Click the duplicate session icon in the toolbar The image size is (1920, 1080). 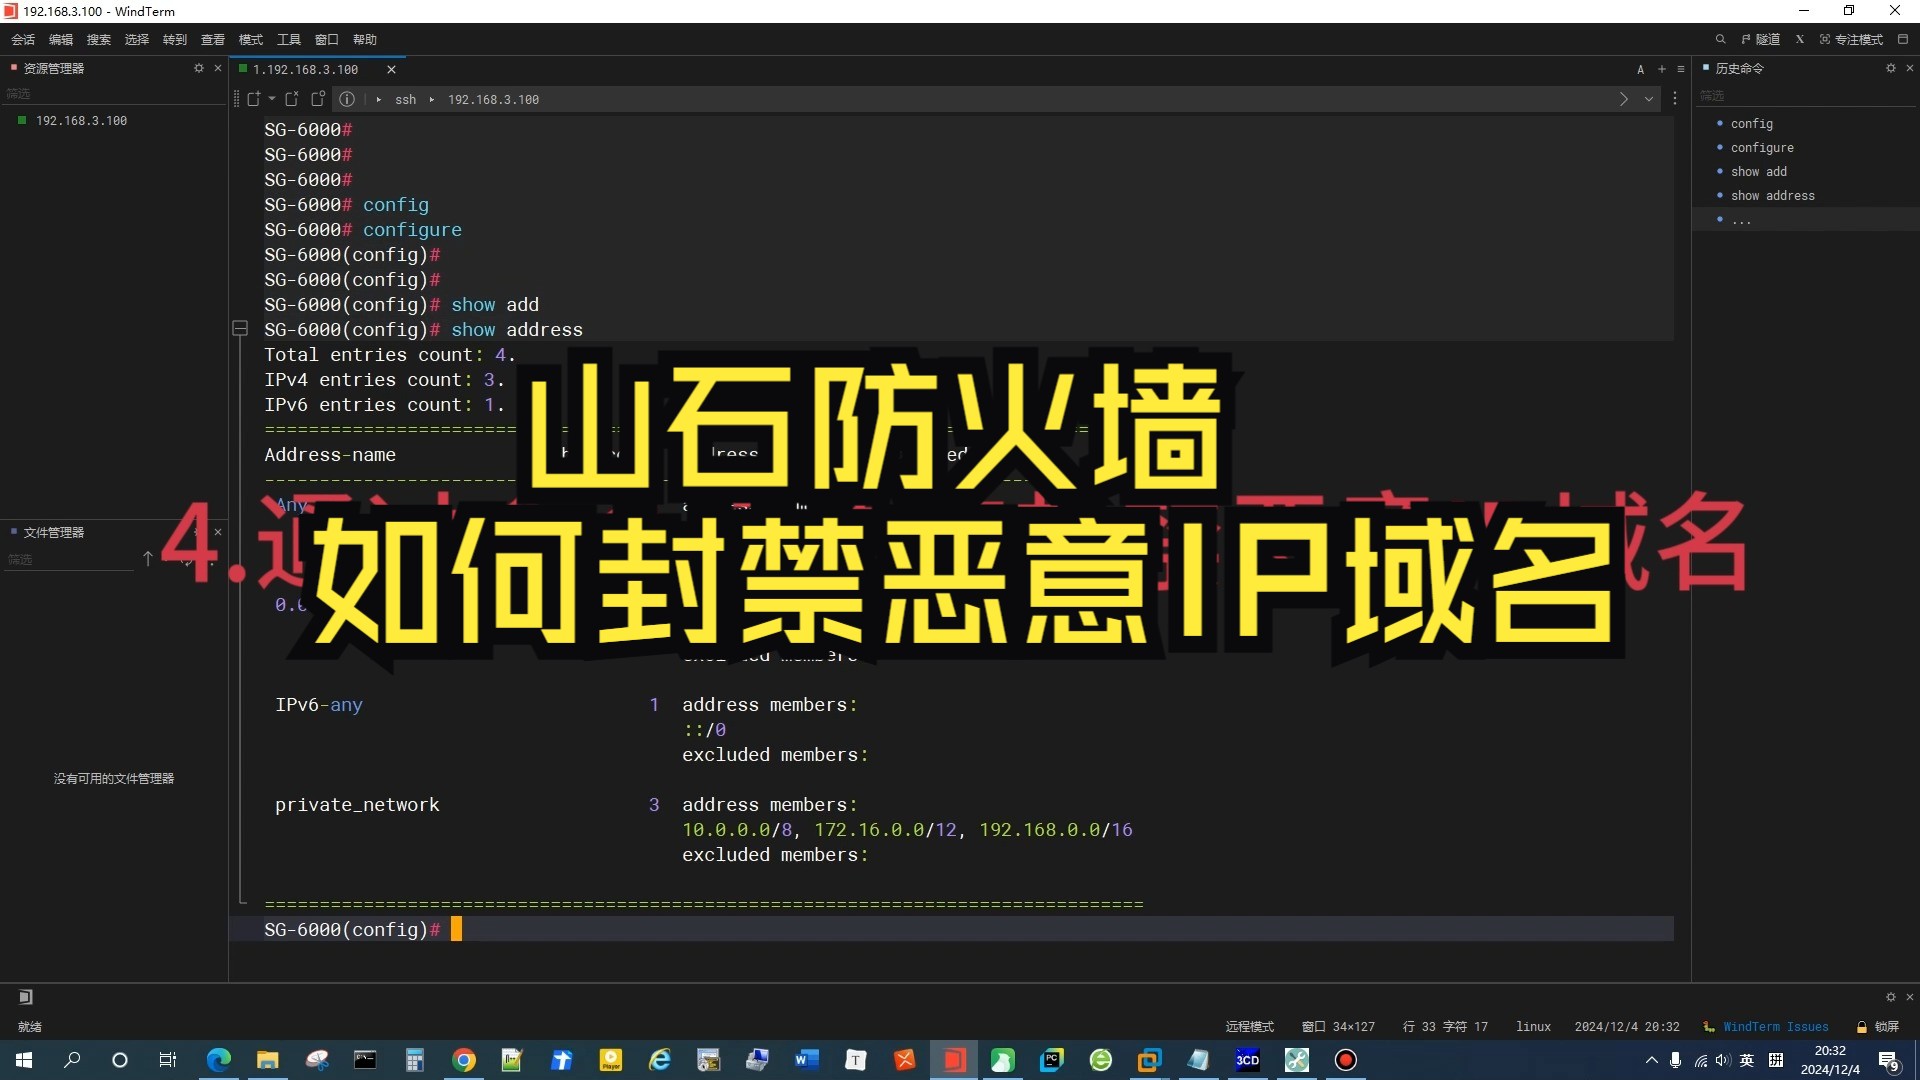[318, 99]
